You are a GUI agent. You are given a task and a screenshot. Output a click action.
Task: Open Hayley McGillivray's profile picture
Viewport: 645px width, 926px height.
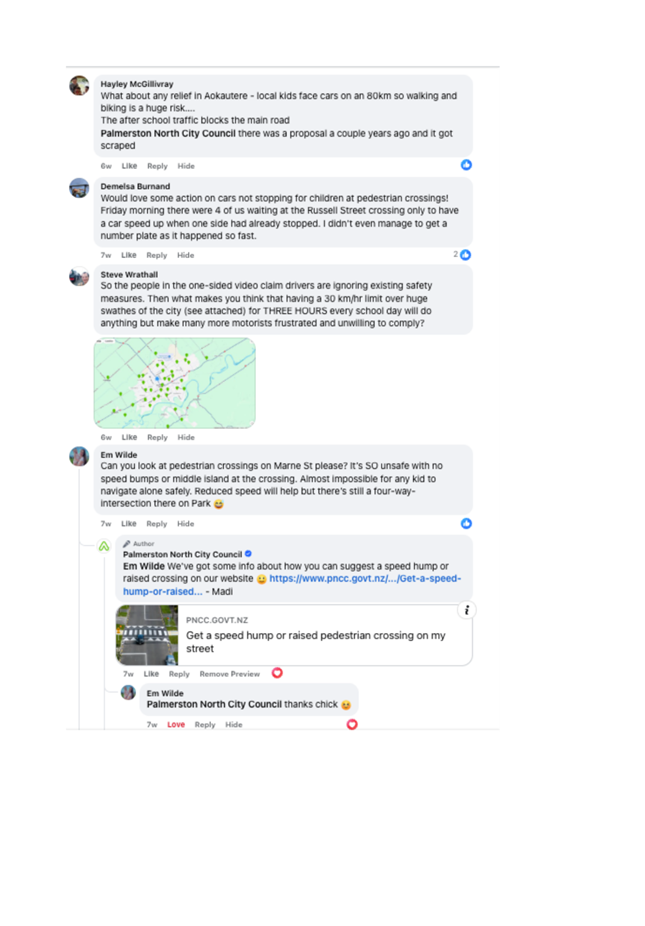pyautogui.click(x=79, y=86)
